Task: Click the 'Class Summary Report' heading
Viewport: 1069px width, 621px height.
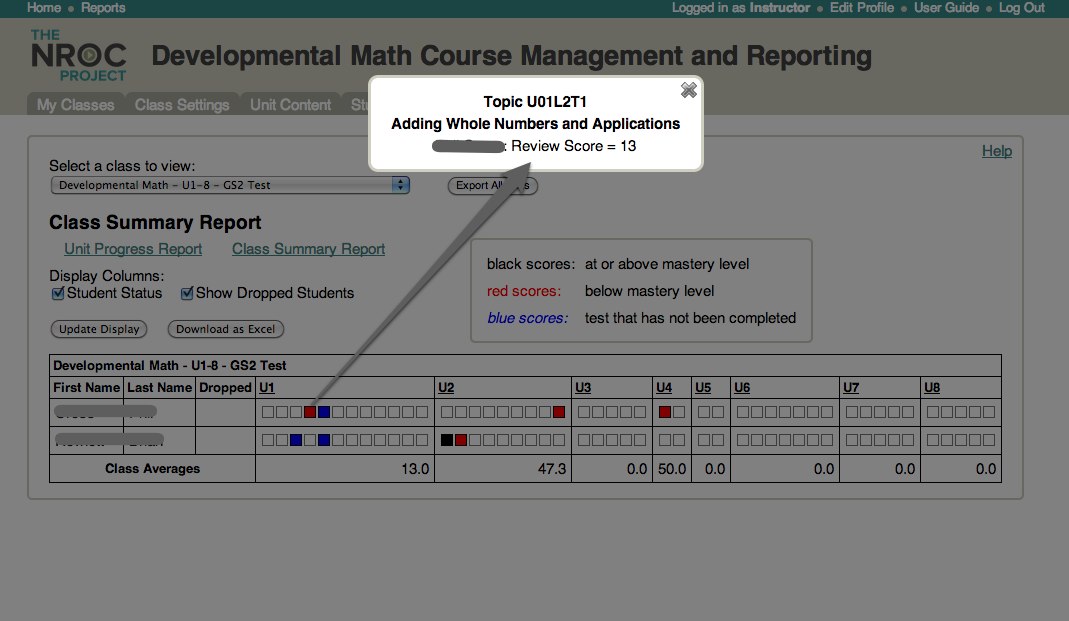Action: pyautogui.click(x=155, y=223)
